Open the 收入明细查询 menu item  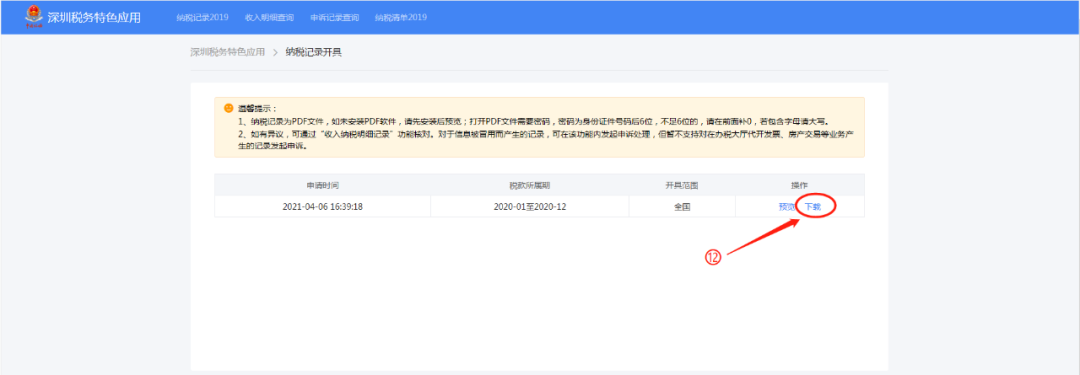(269, 17)
